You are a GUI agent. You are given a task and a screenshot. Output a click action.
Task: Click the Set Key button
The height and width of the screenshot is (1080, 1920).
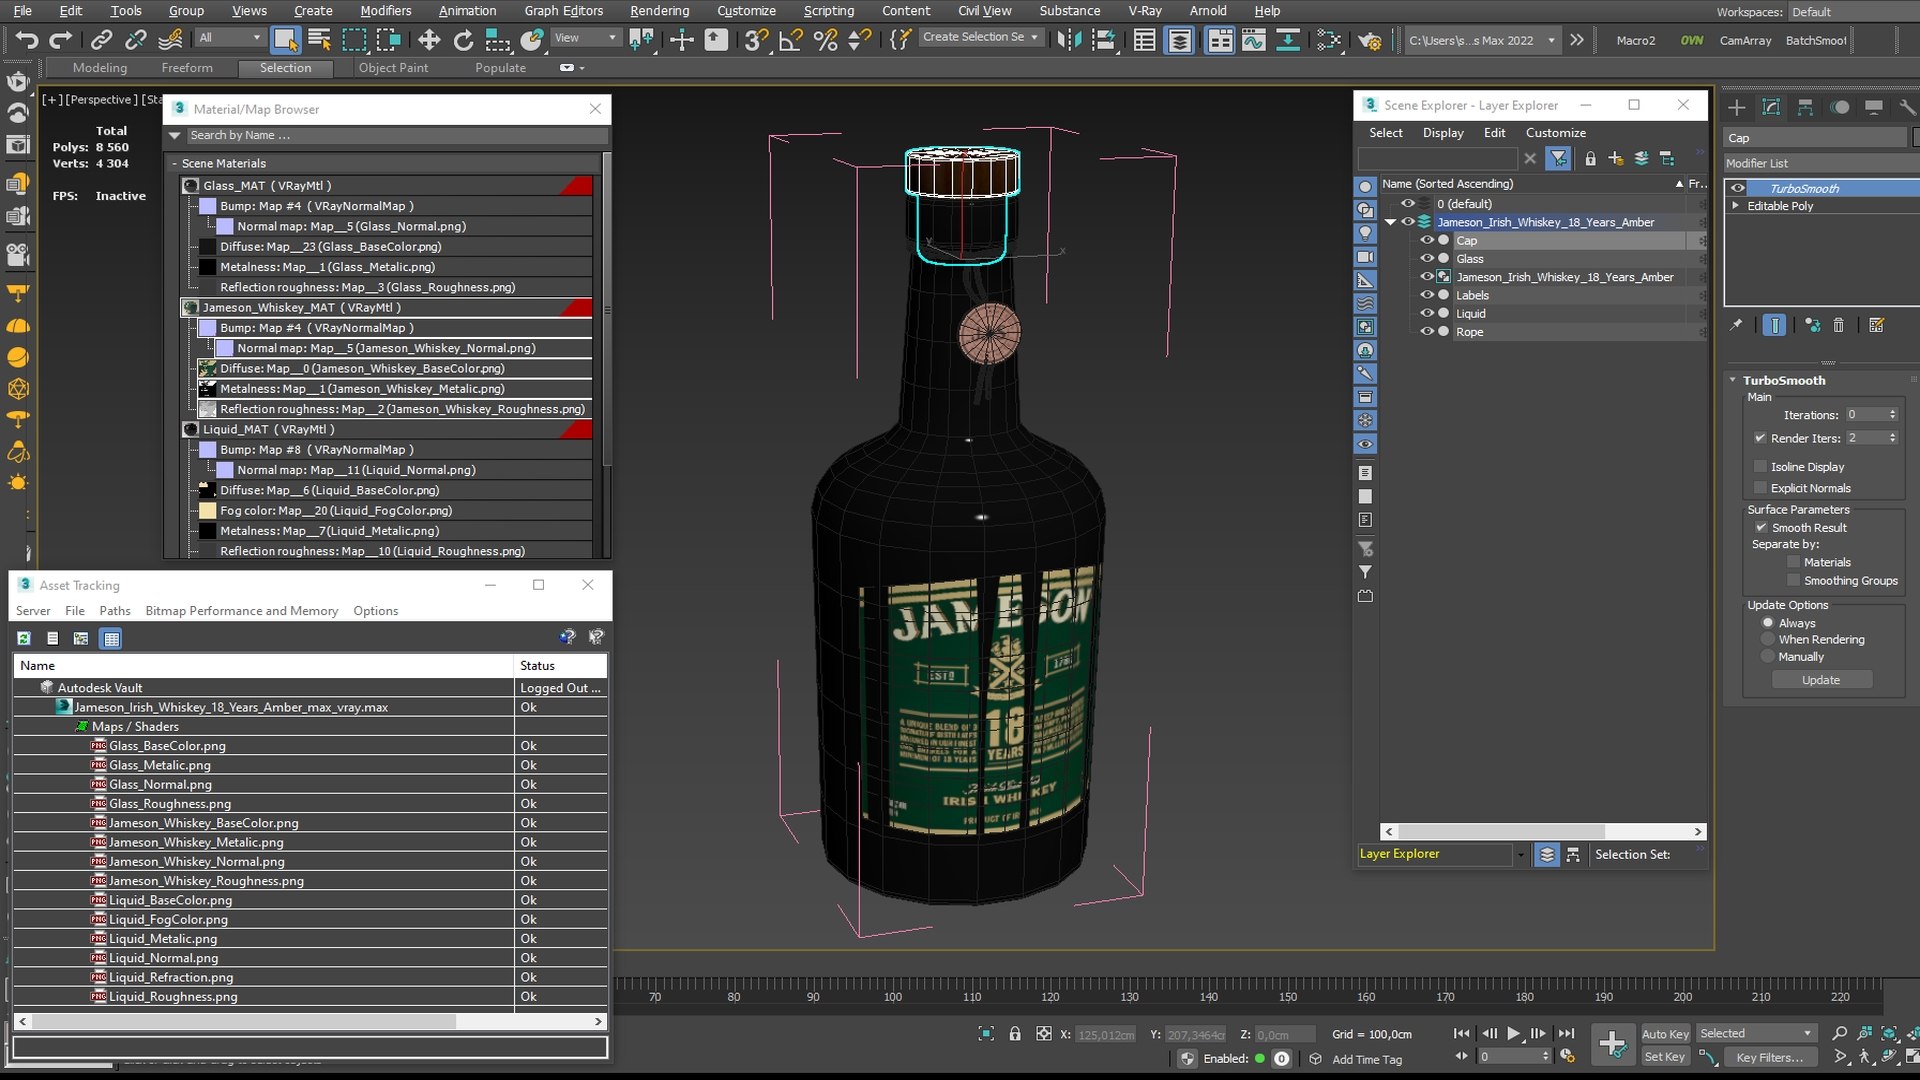point(1665,1057)
